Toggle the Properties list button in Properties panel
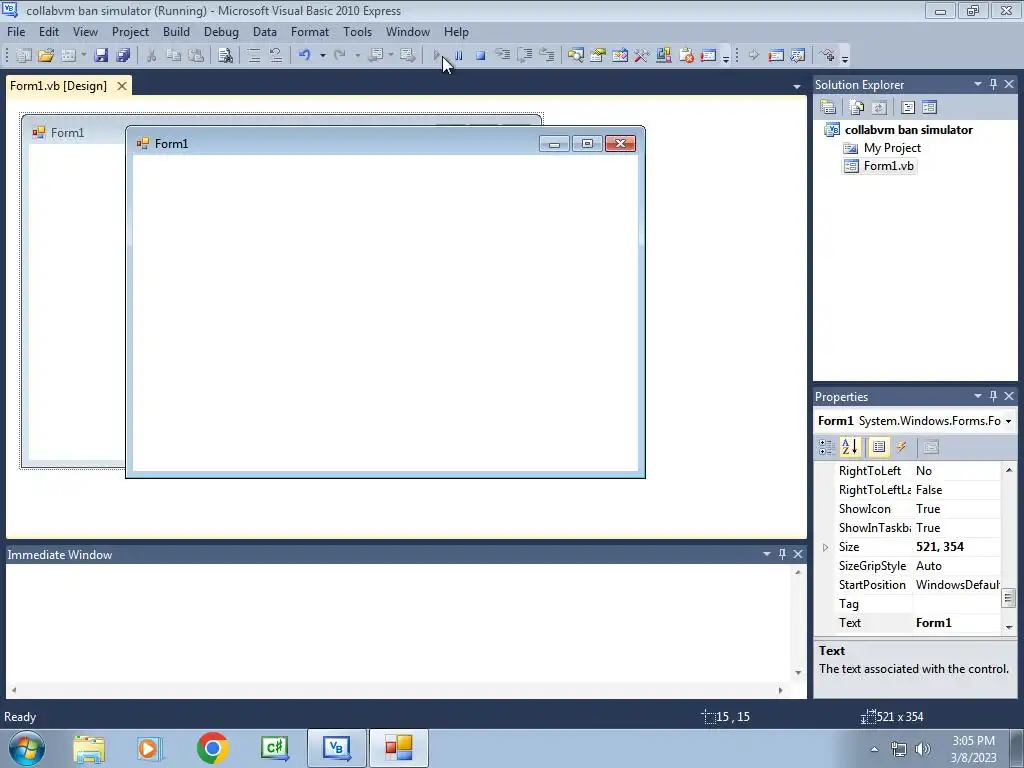The image size is (1024, 768). tap(879, 447)
